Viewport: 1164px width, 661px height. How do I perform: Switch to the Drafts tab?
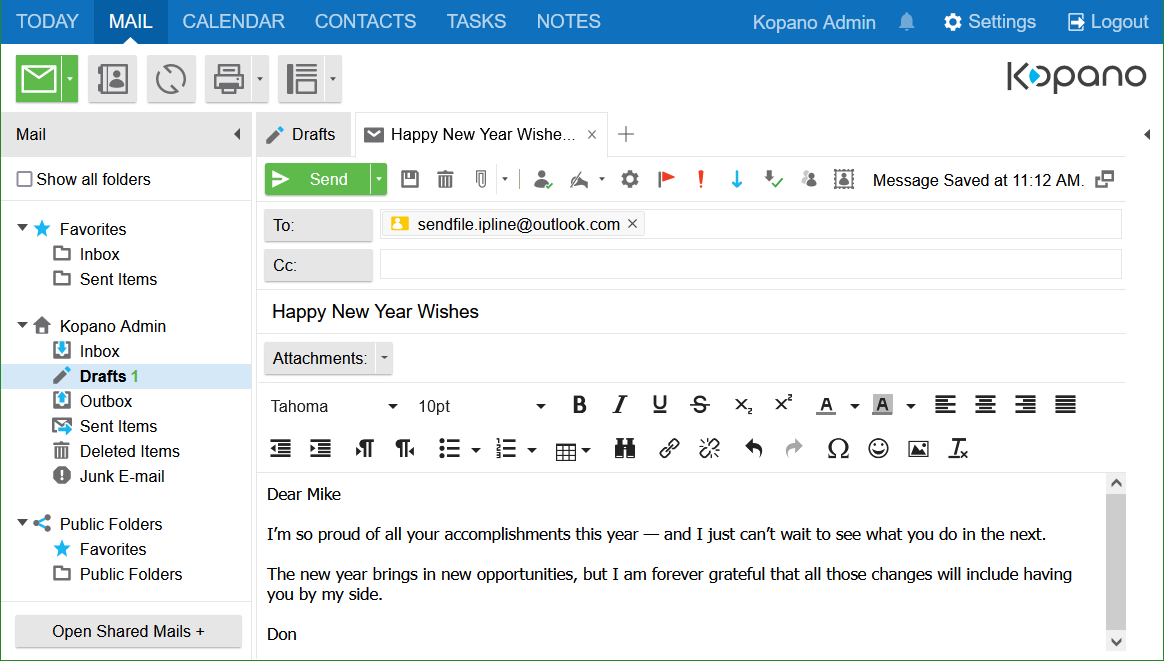[302, 134]
